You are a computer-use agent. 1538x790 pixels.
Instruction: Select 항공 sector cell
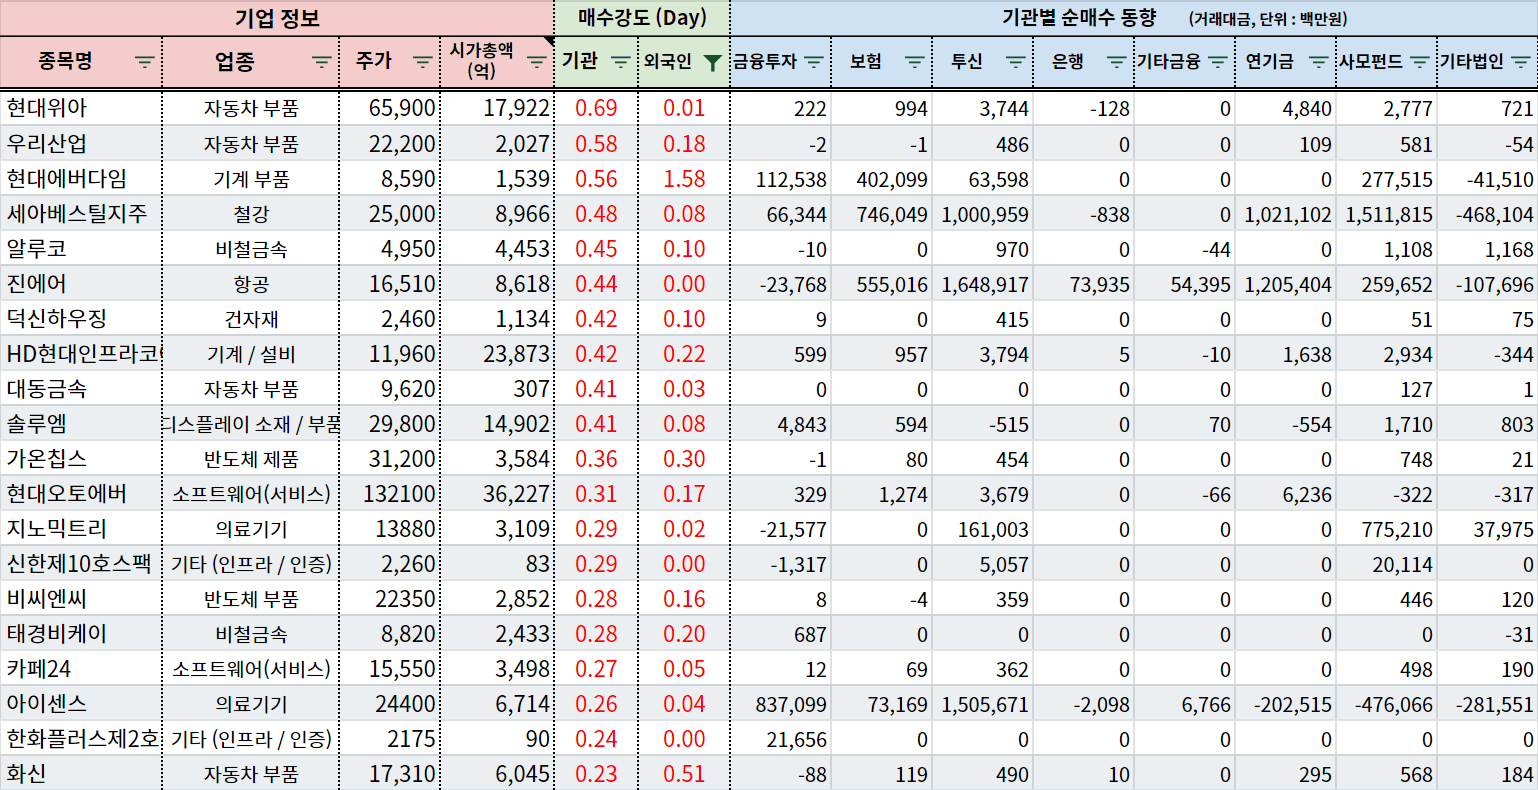pos(251,284)
